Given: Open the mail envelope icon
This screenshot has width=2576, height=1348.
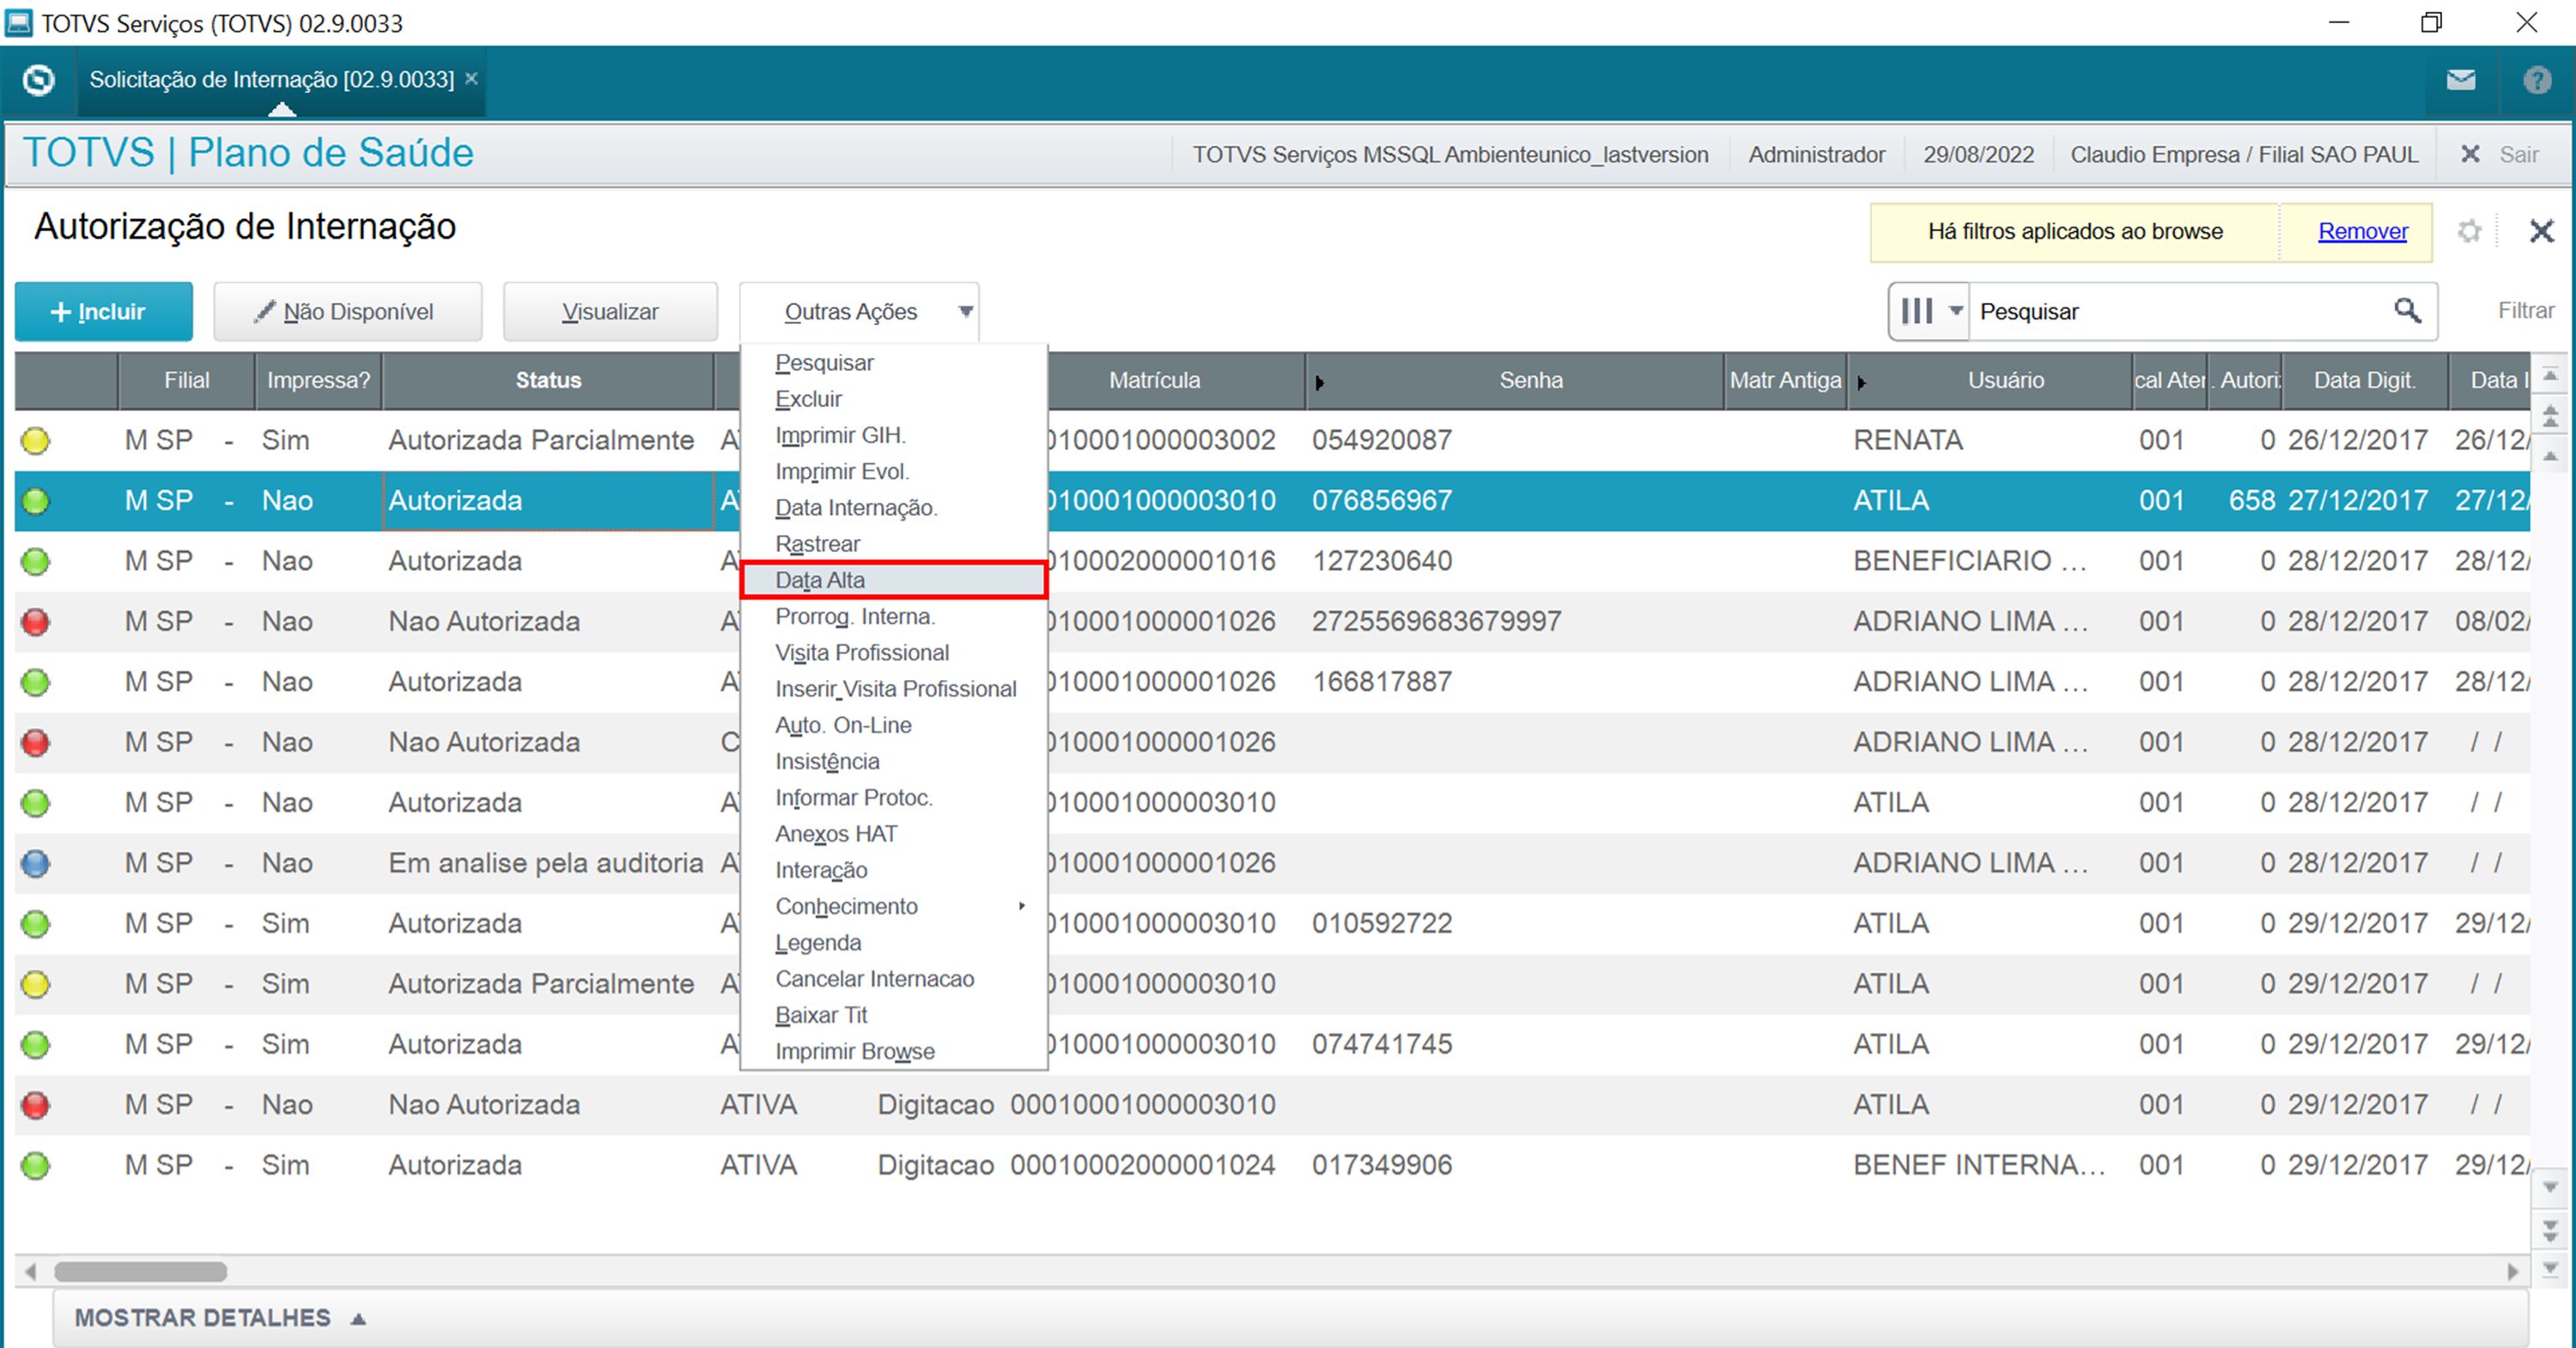Looking at the screenshot, I should tap(2461, 80).
